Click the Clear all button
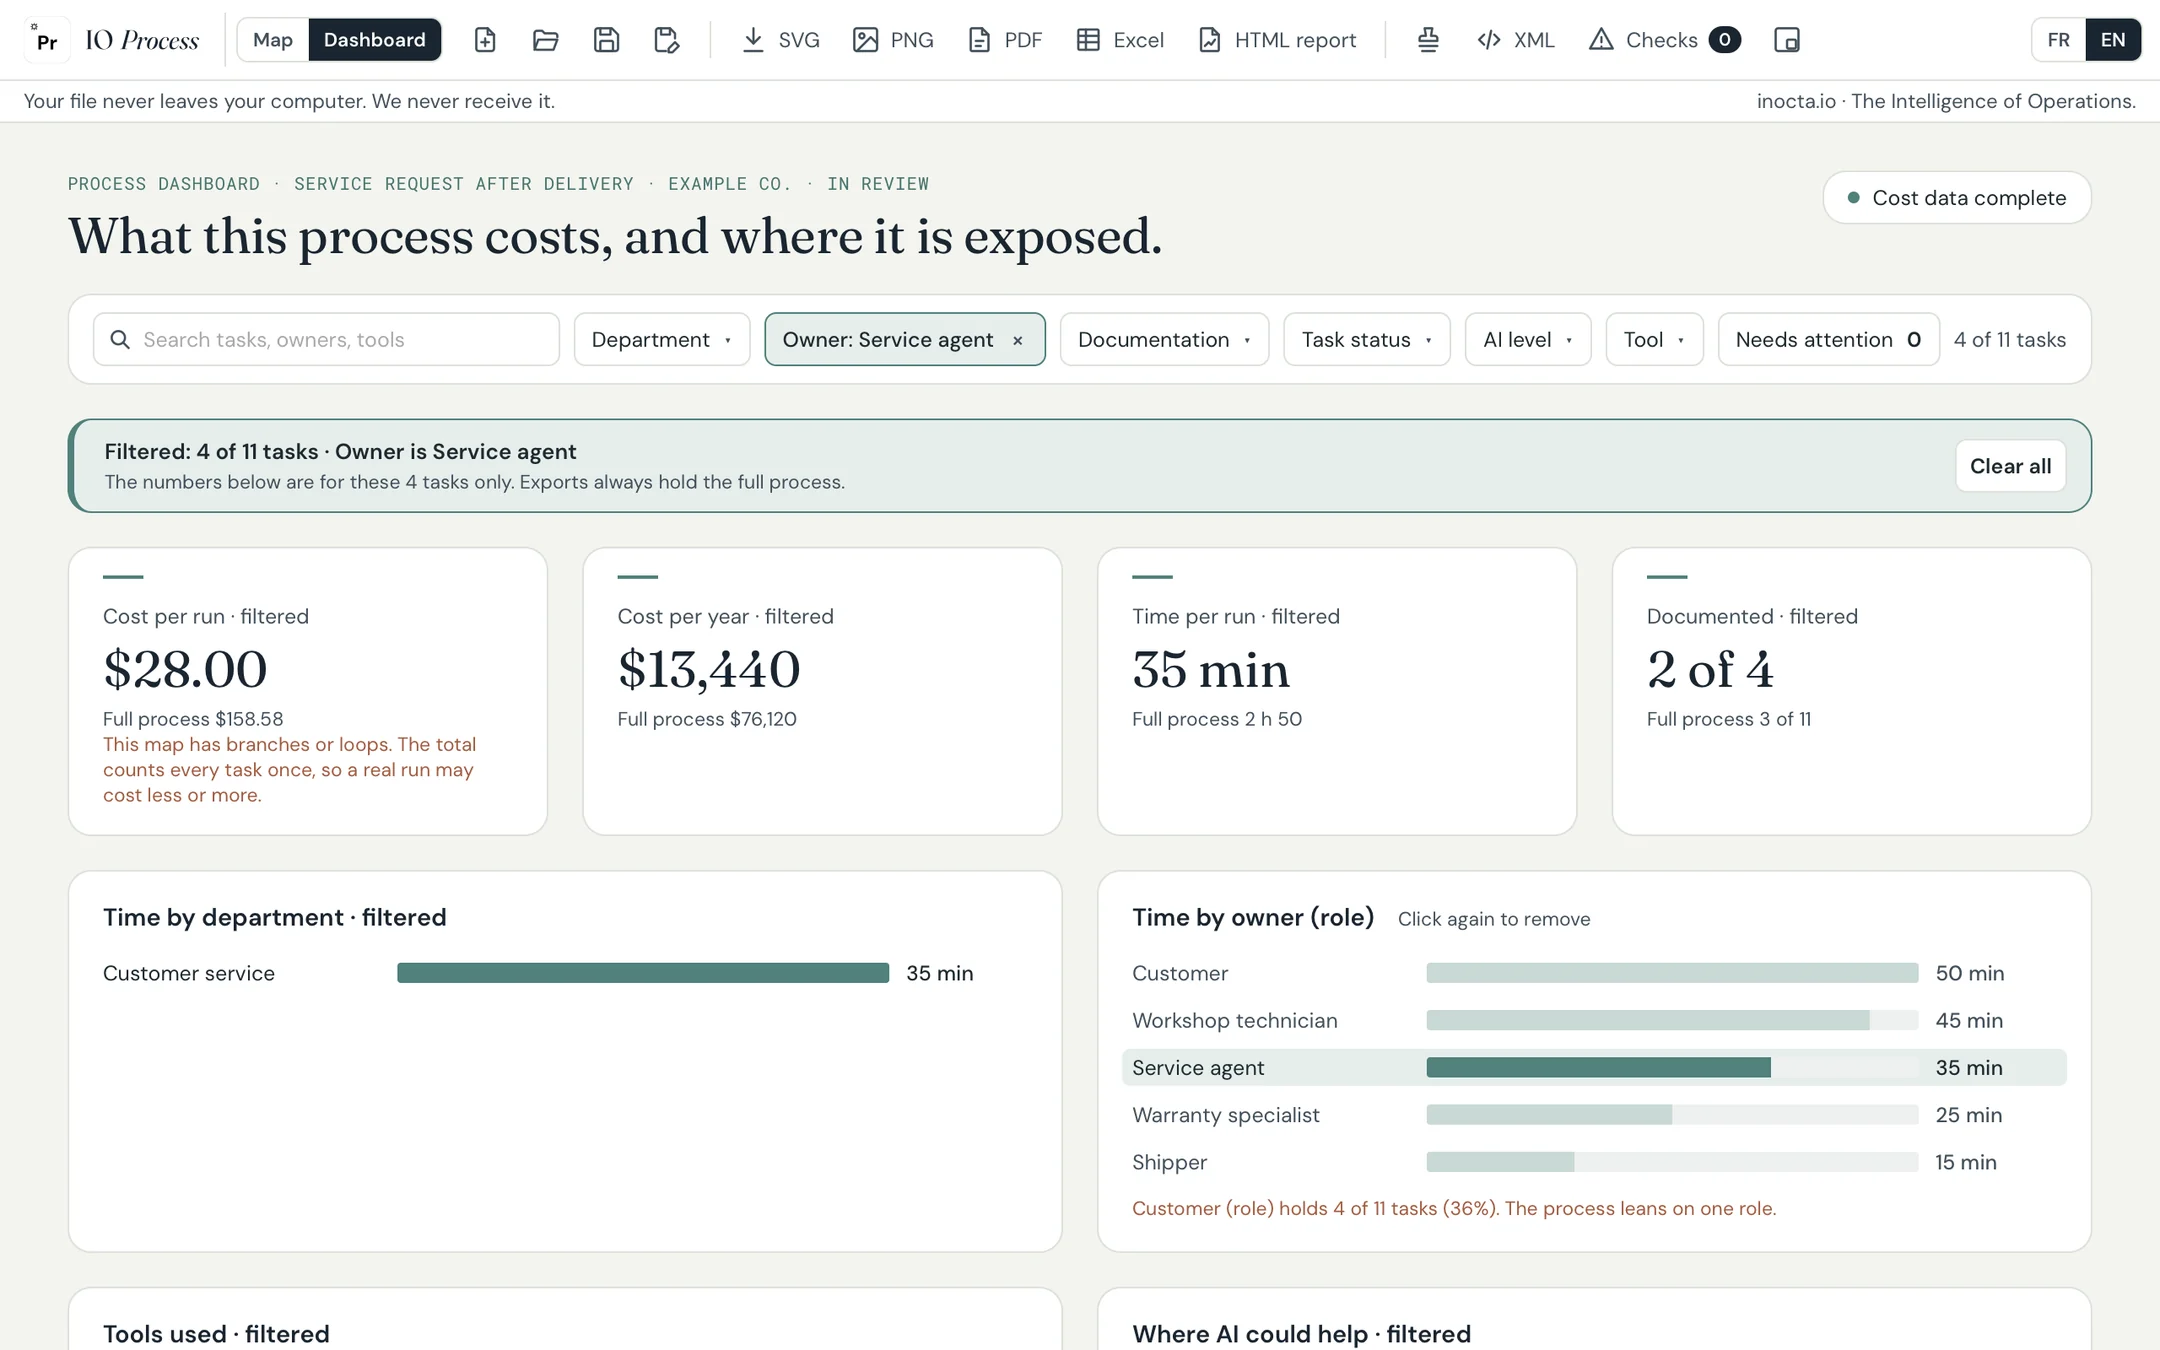2160x1350 pixels. click(x=2010, y=466)
